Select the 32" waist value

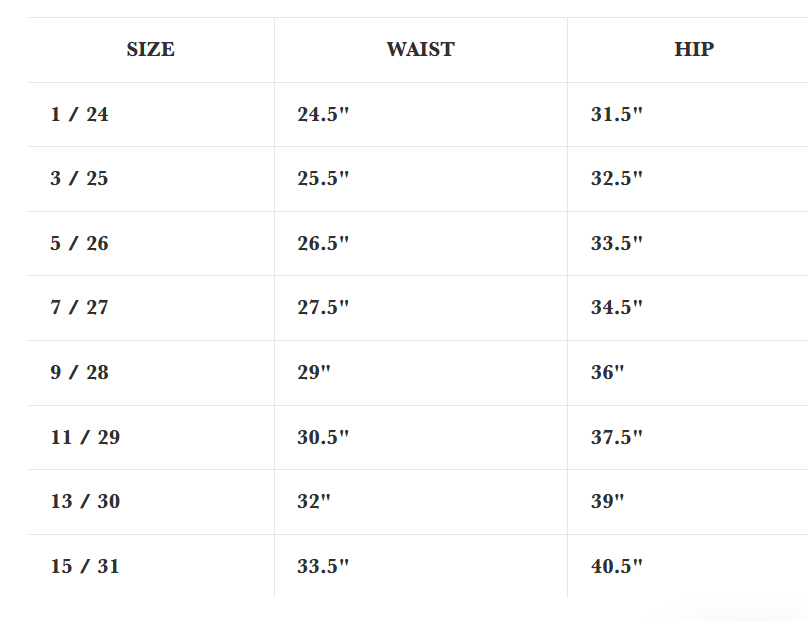coord(314,502)
